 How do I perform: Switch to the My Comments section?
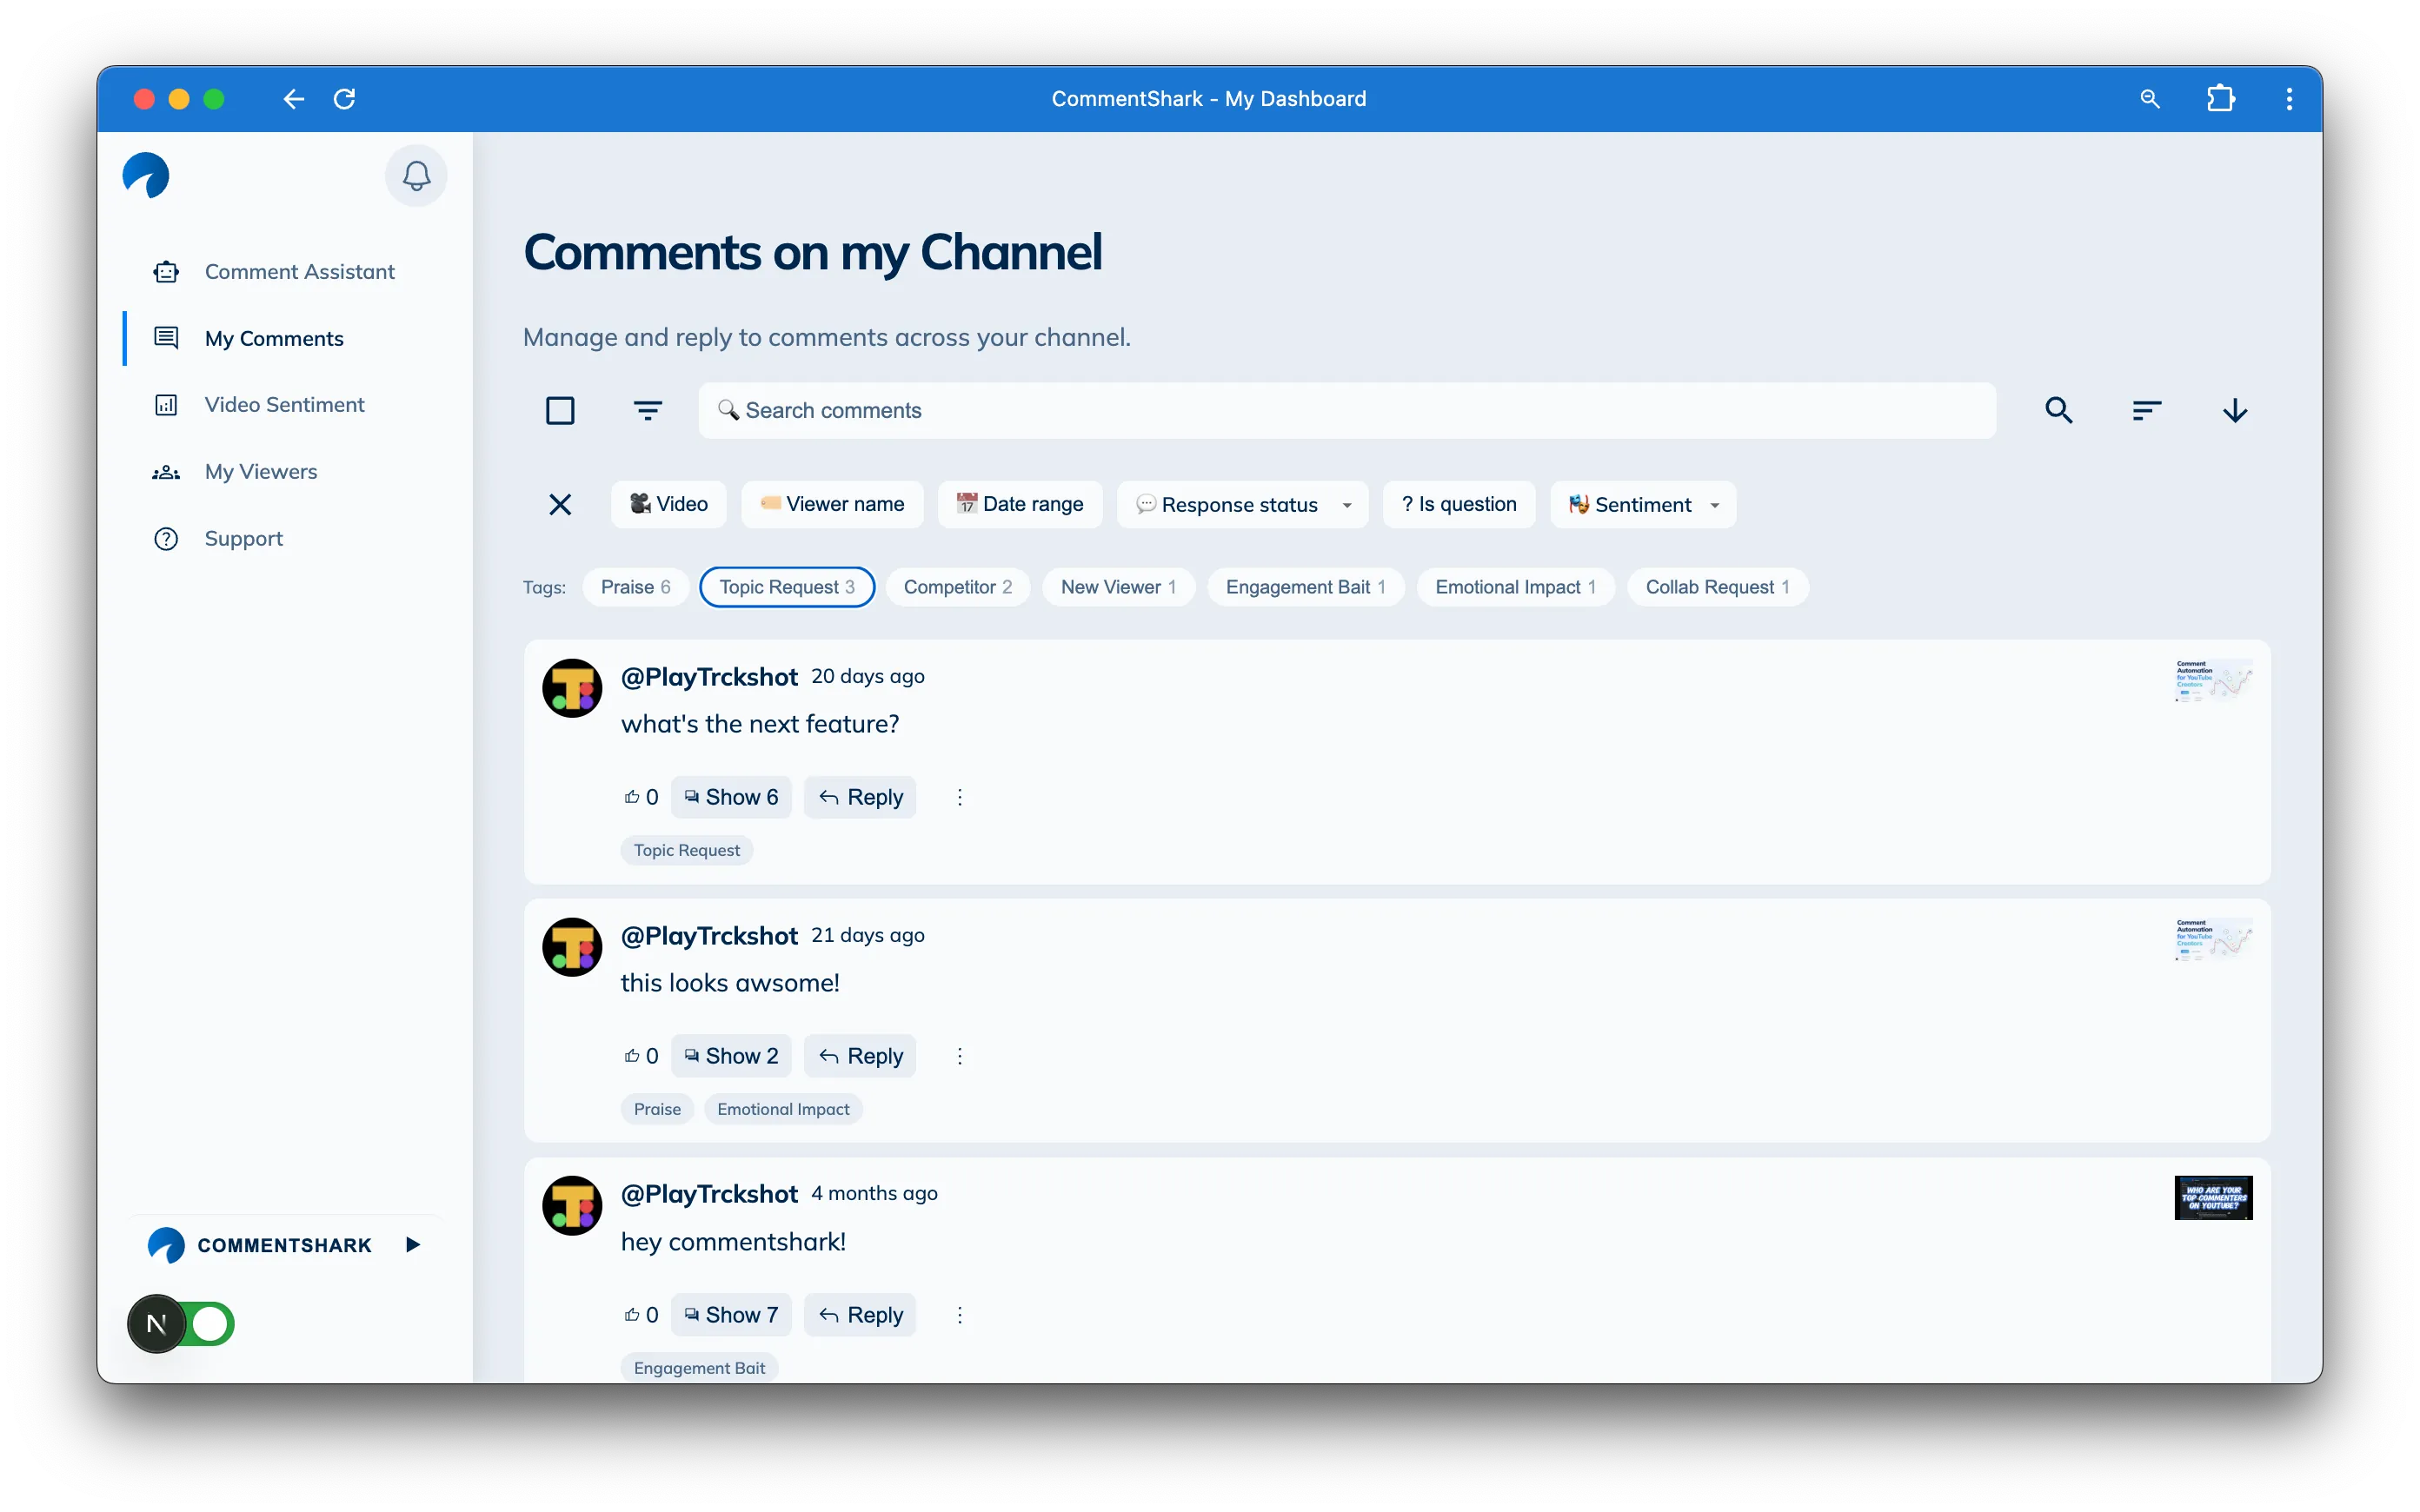click(x=274, y=338)
